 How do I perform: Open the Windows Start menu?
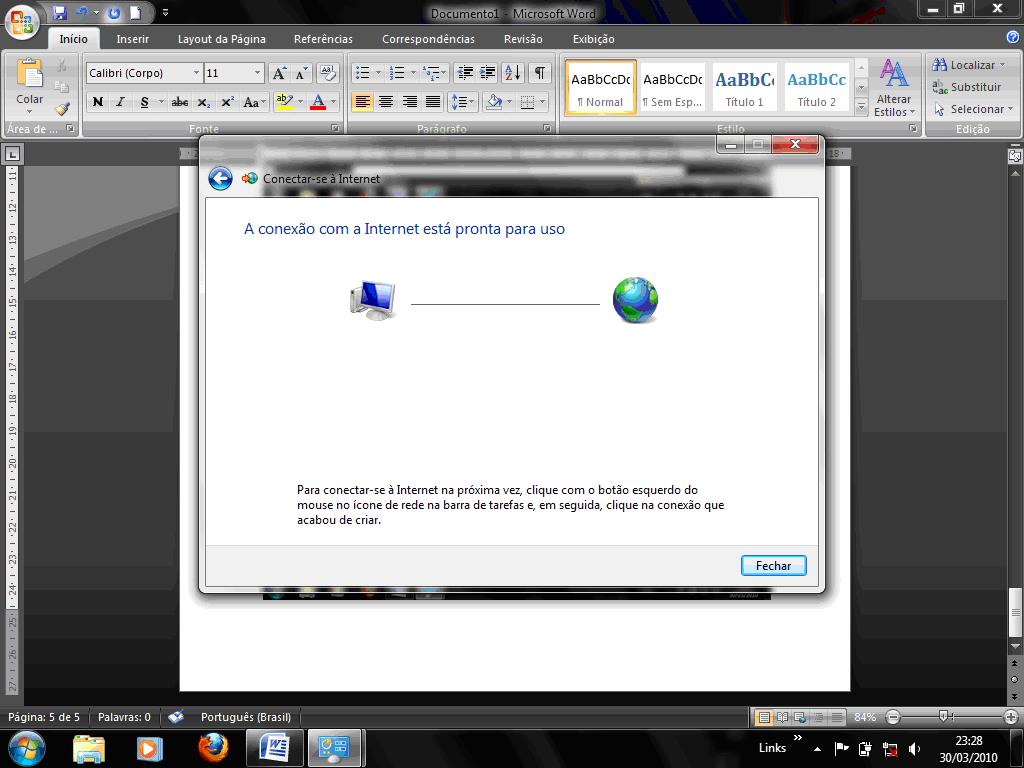click(26, 748)
